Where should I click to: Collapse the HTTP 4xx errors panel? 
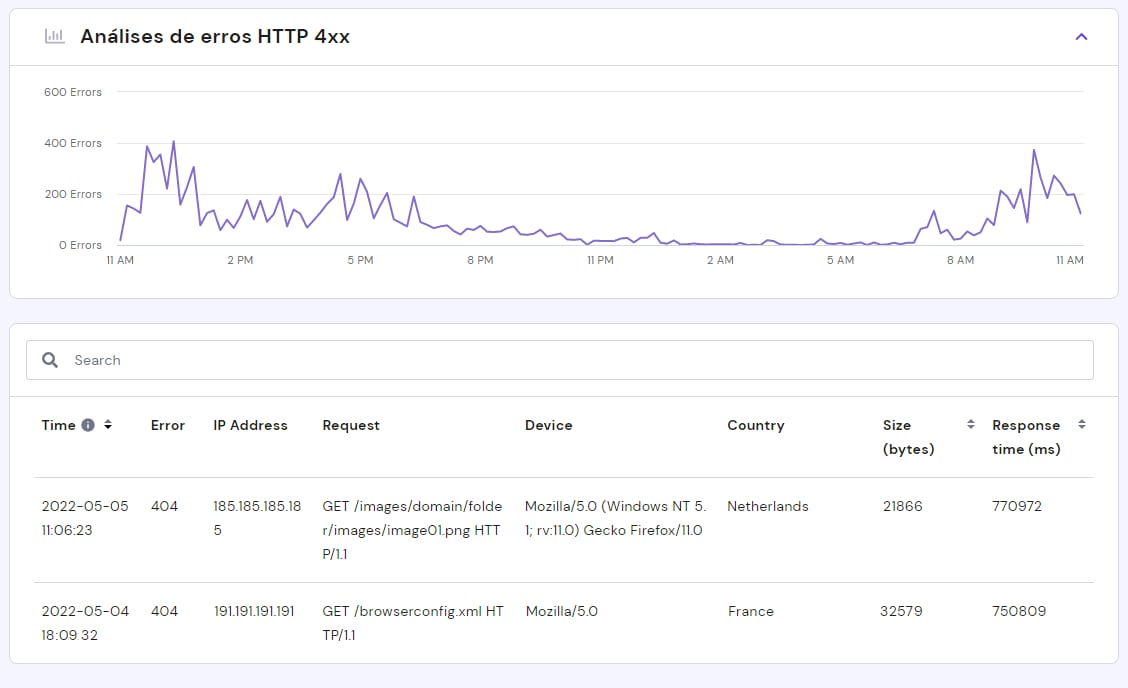(1080, 37)
